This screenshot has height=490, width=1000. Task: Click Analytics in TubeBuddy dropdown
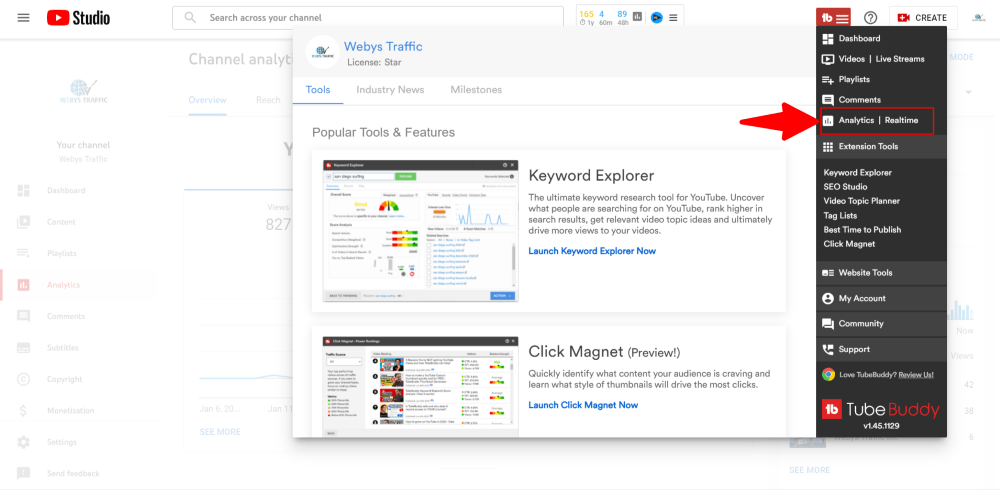857,121
